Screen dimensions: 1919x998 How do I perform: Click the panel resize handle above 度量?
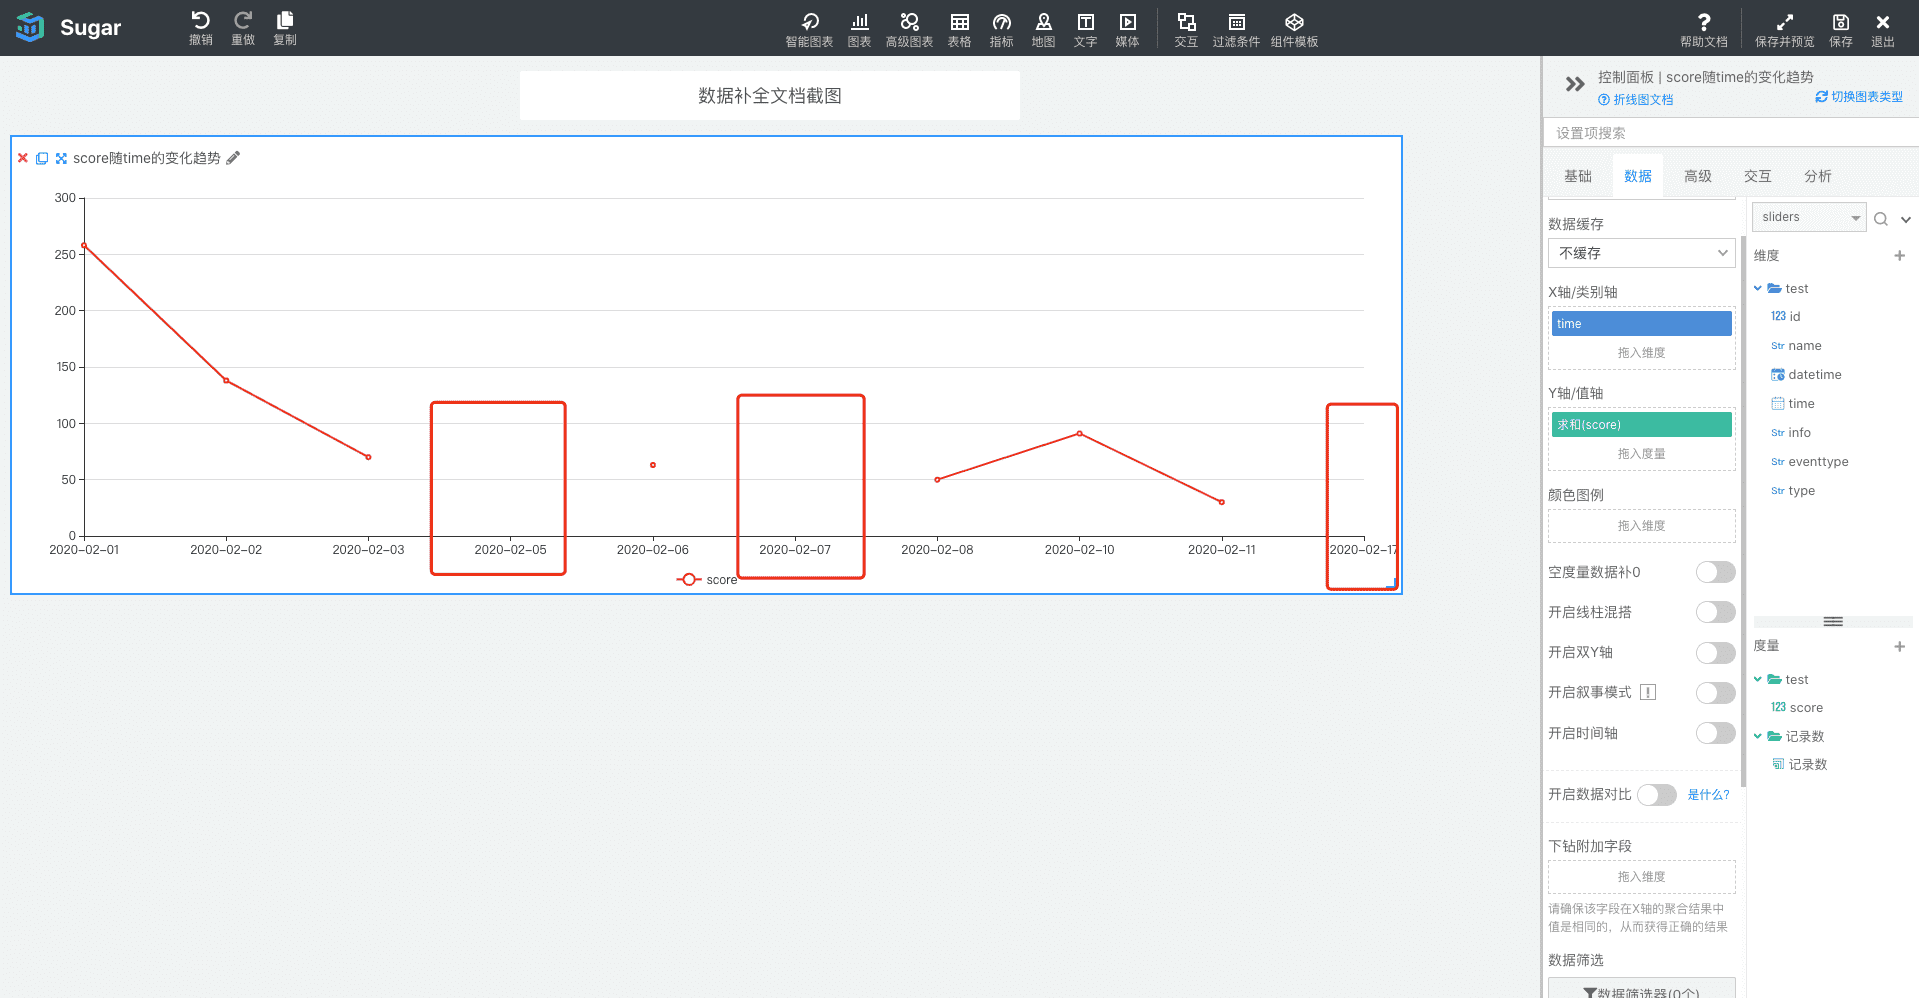click(x=1832, y=622)
